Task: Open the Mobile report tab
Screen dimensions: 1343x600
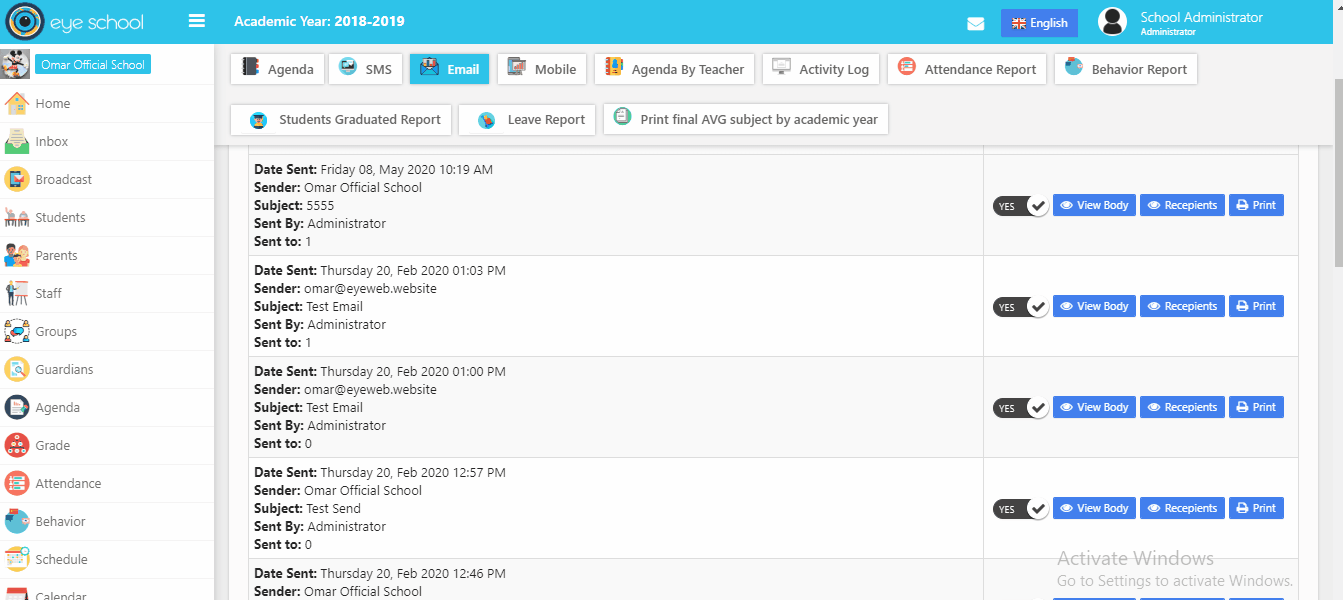Action: click(x=541, y=69)
